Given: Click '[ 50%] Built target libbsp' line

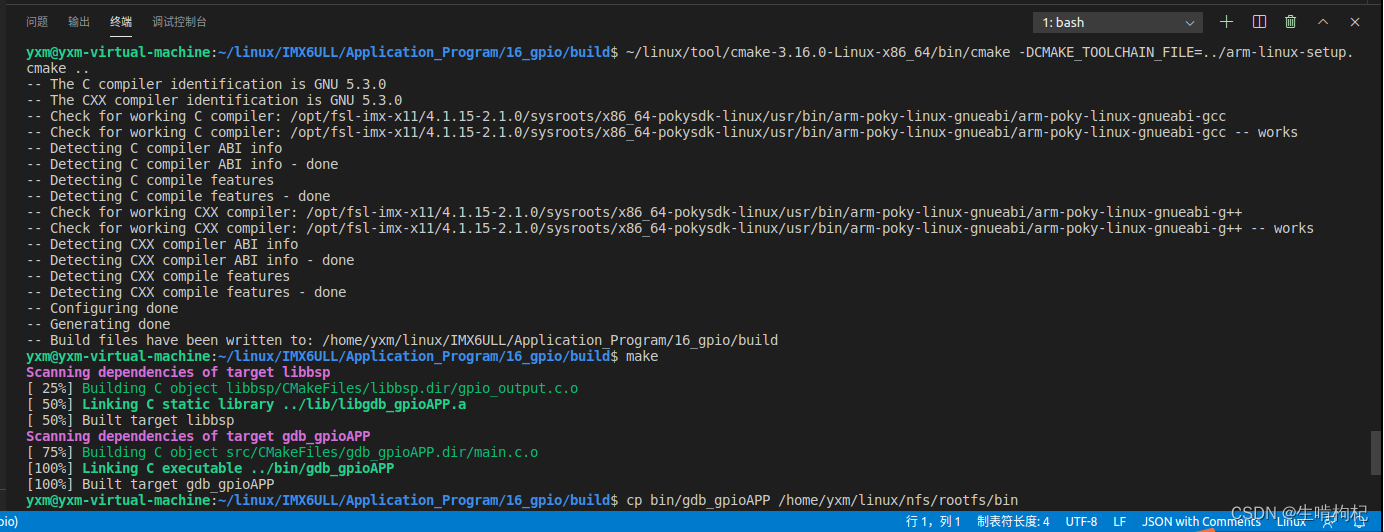Looking at the screenshot, I should click(130, 420).
